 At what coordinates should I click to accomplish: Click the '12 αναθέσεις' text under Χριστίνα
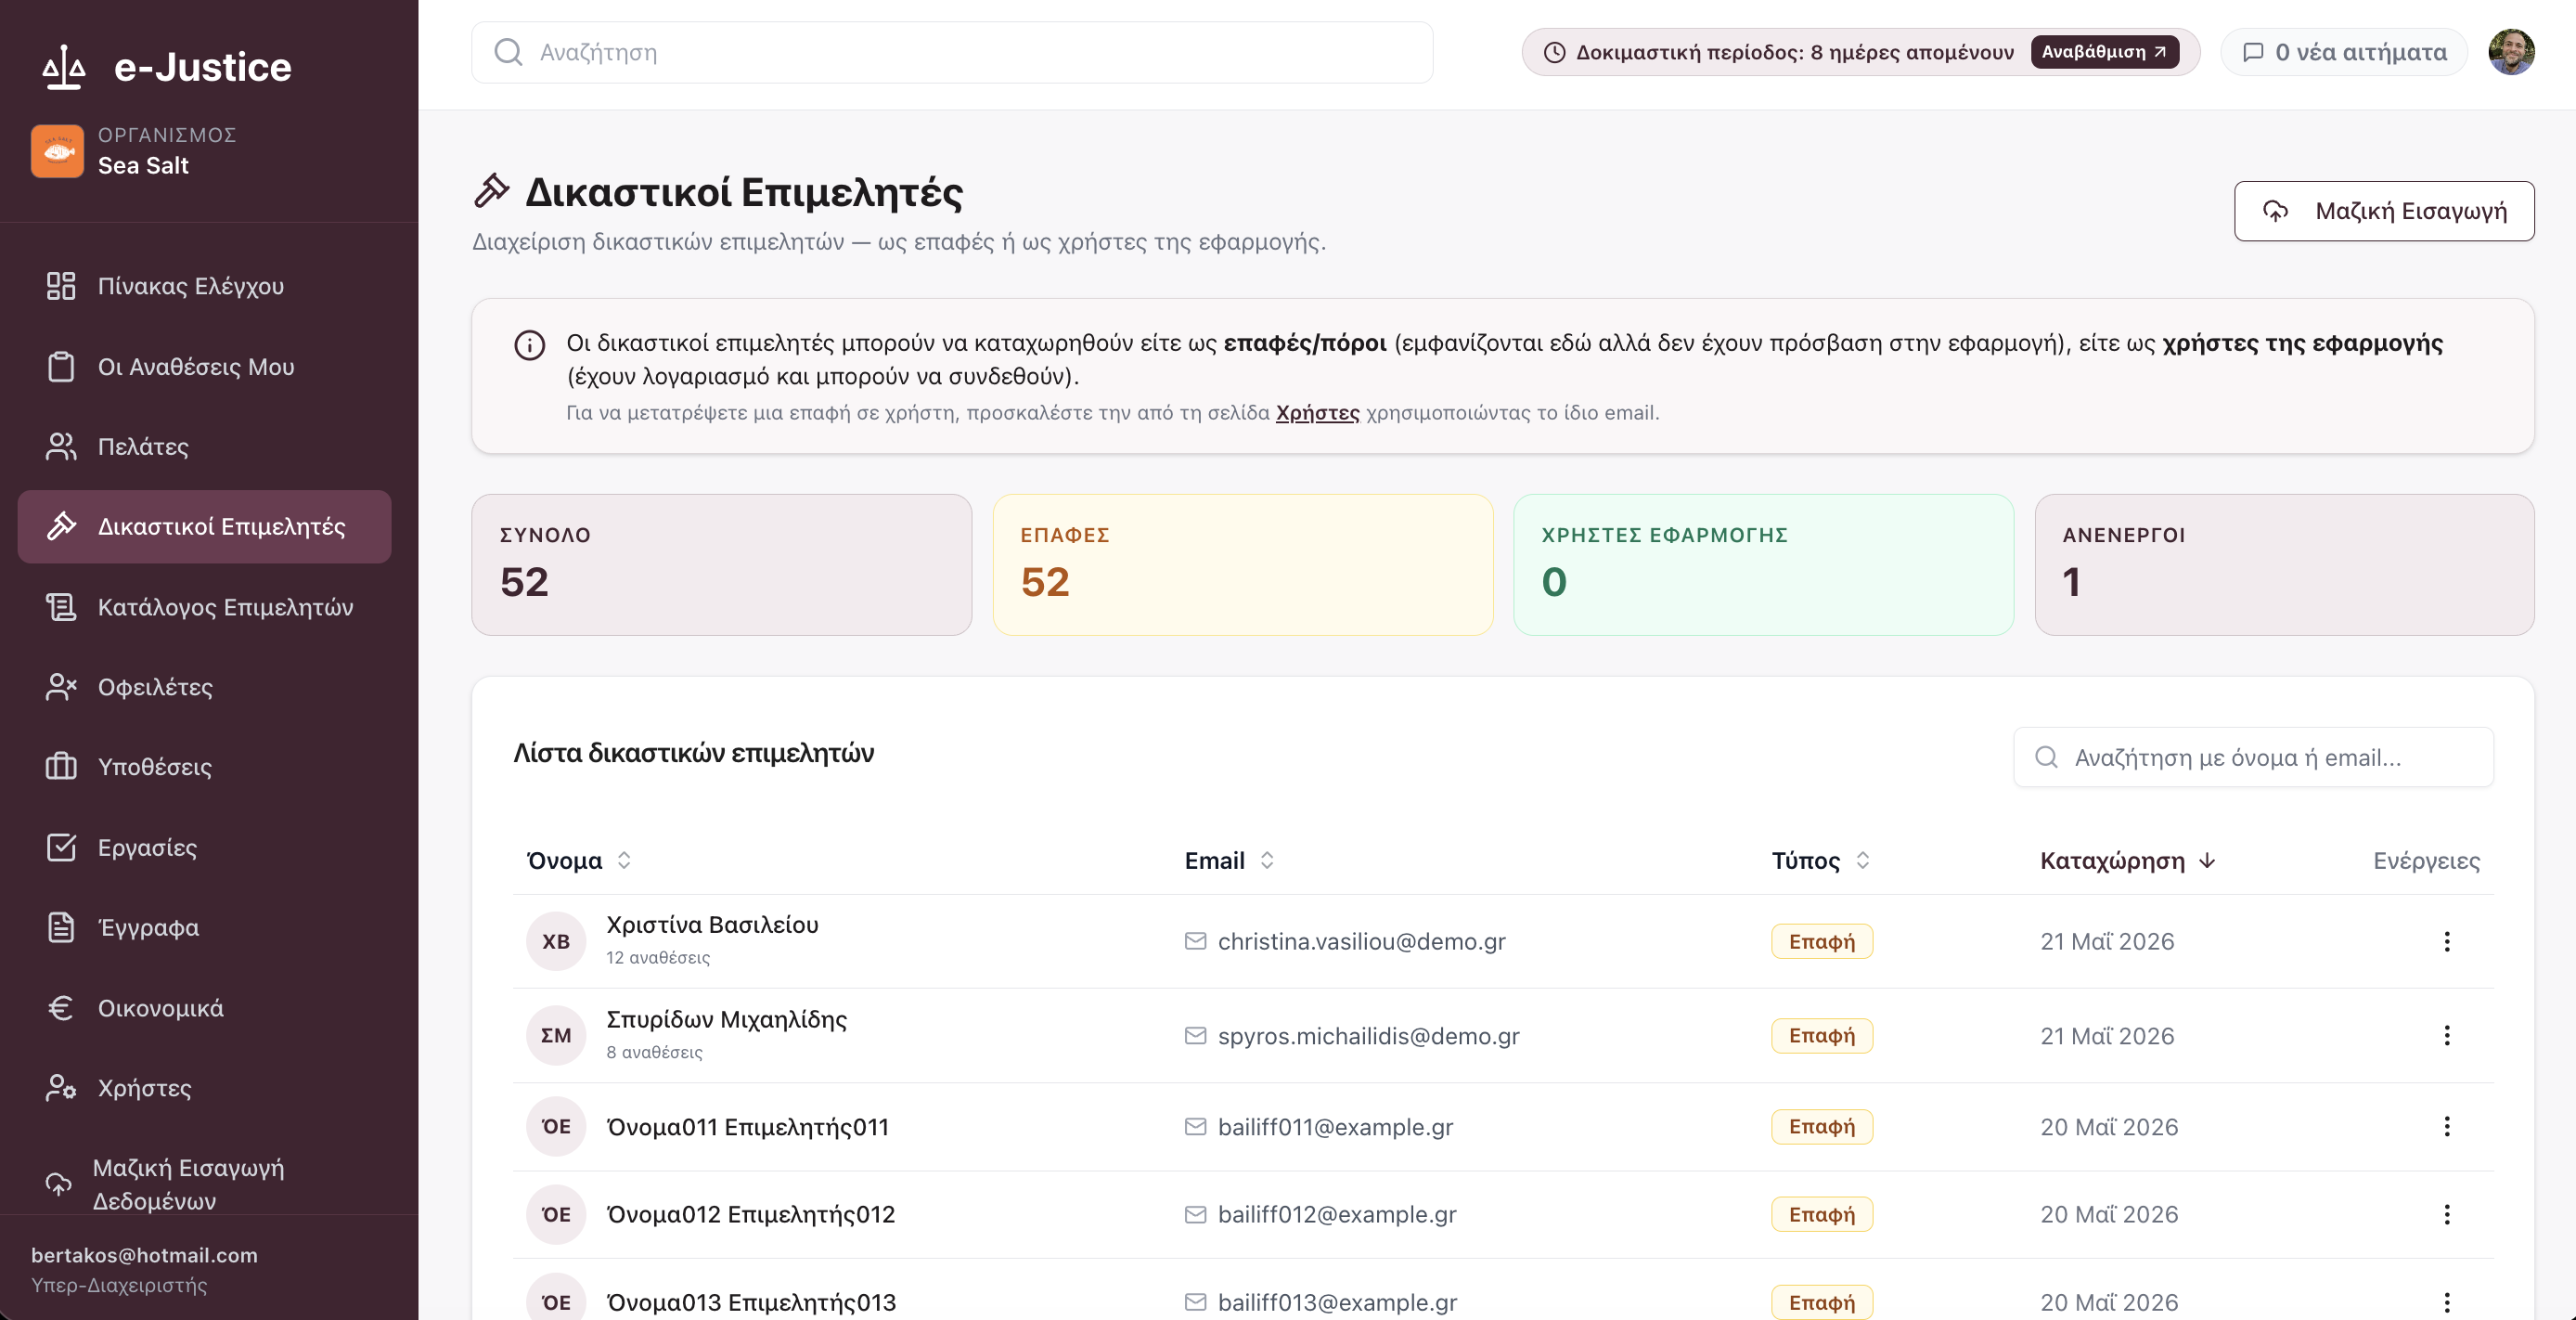coord(658,957)
